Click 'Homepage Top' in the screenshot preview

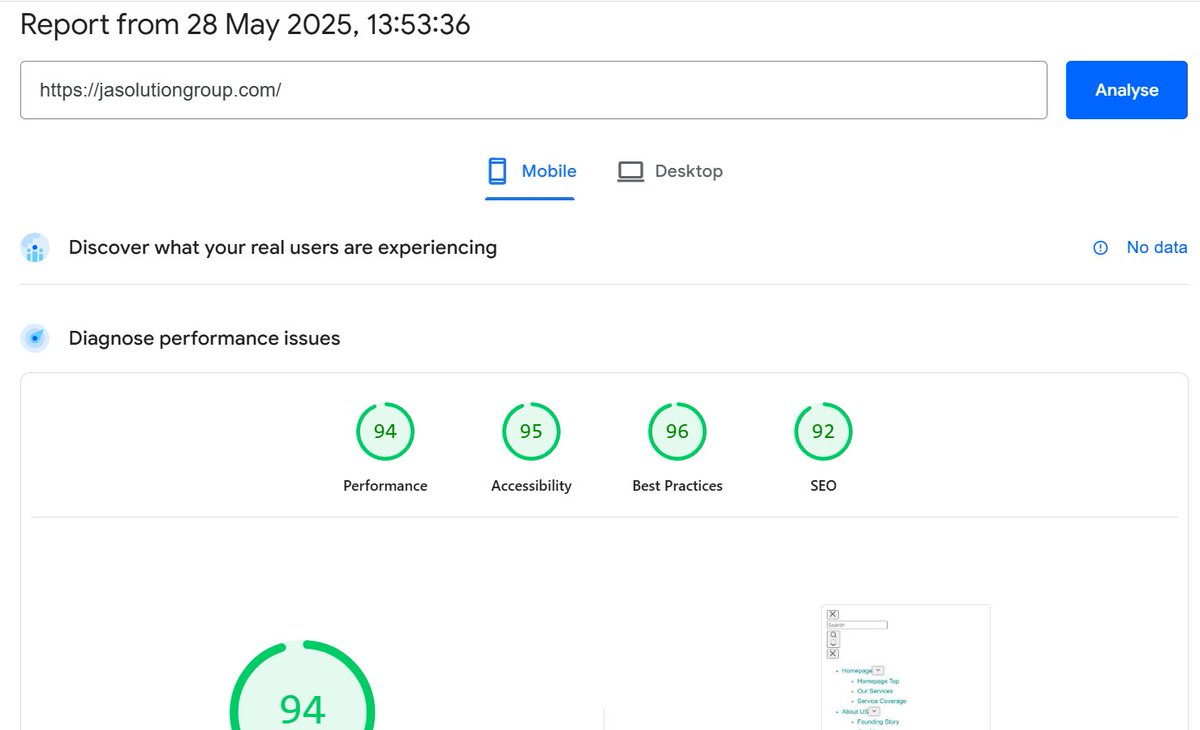click(x=878, y=681)
